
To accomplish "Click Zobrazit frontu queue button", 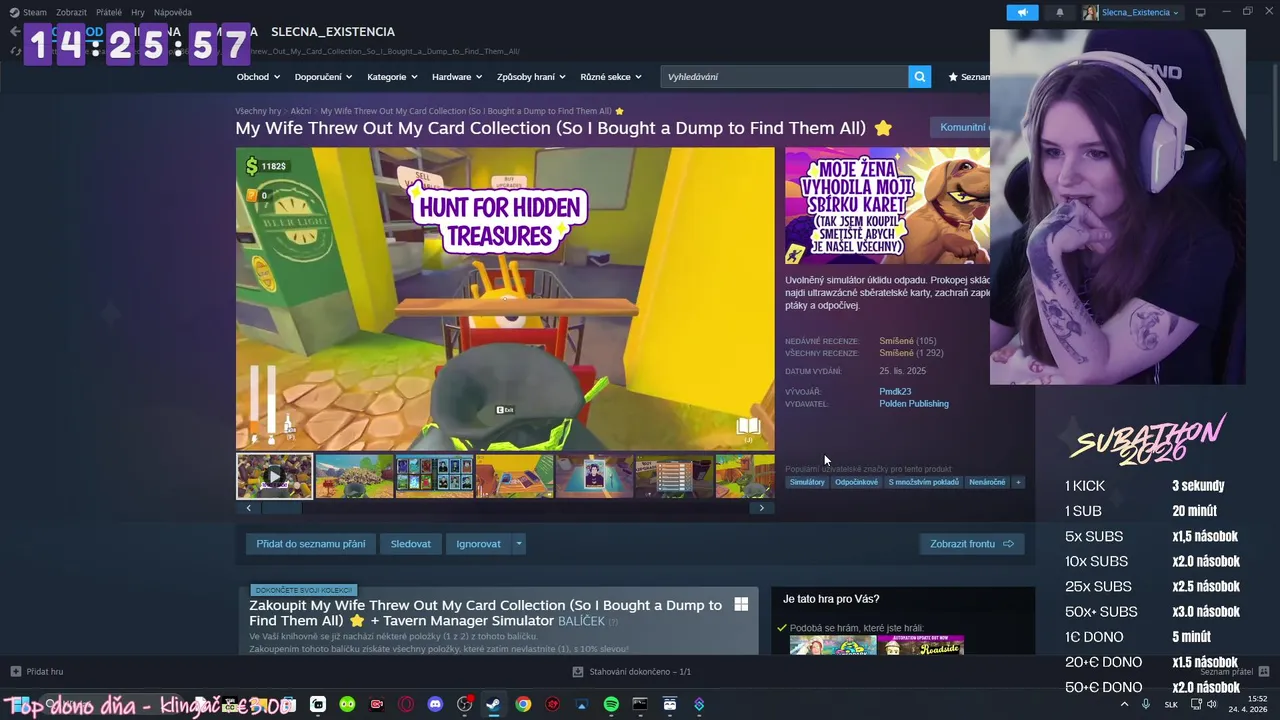I will [x=971, y=544].
